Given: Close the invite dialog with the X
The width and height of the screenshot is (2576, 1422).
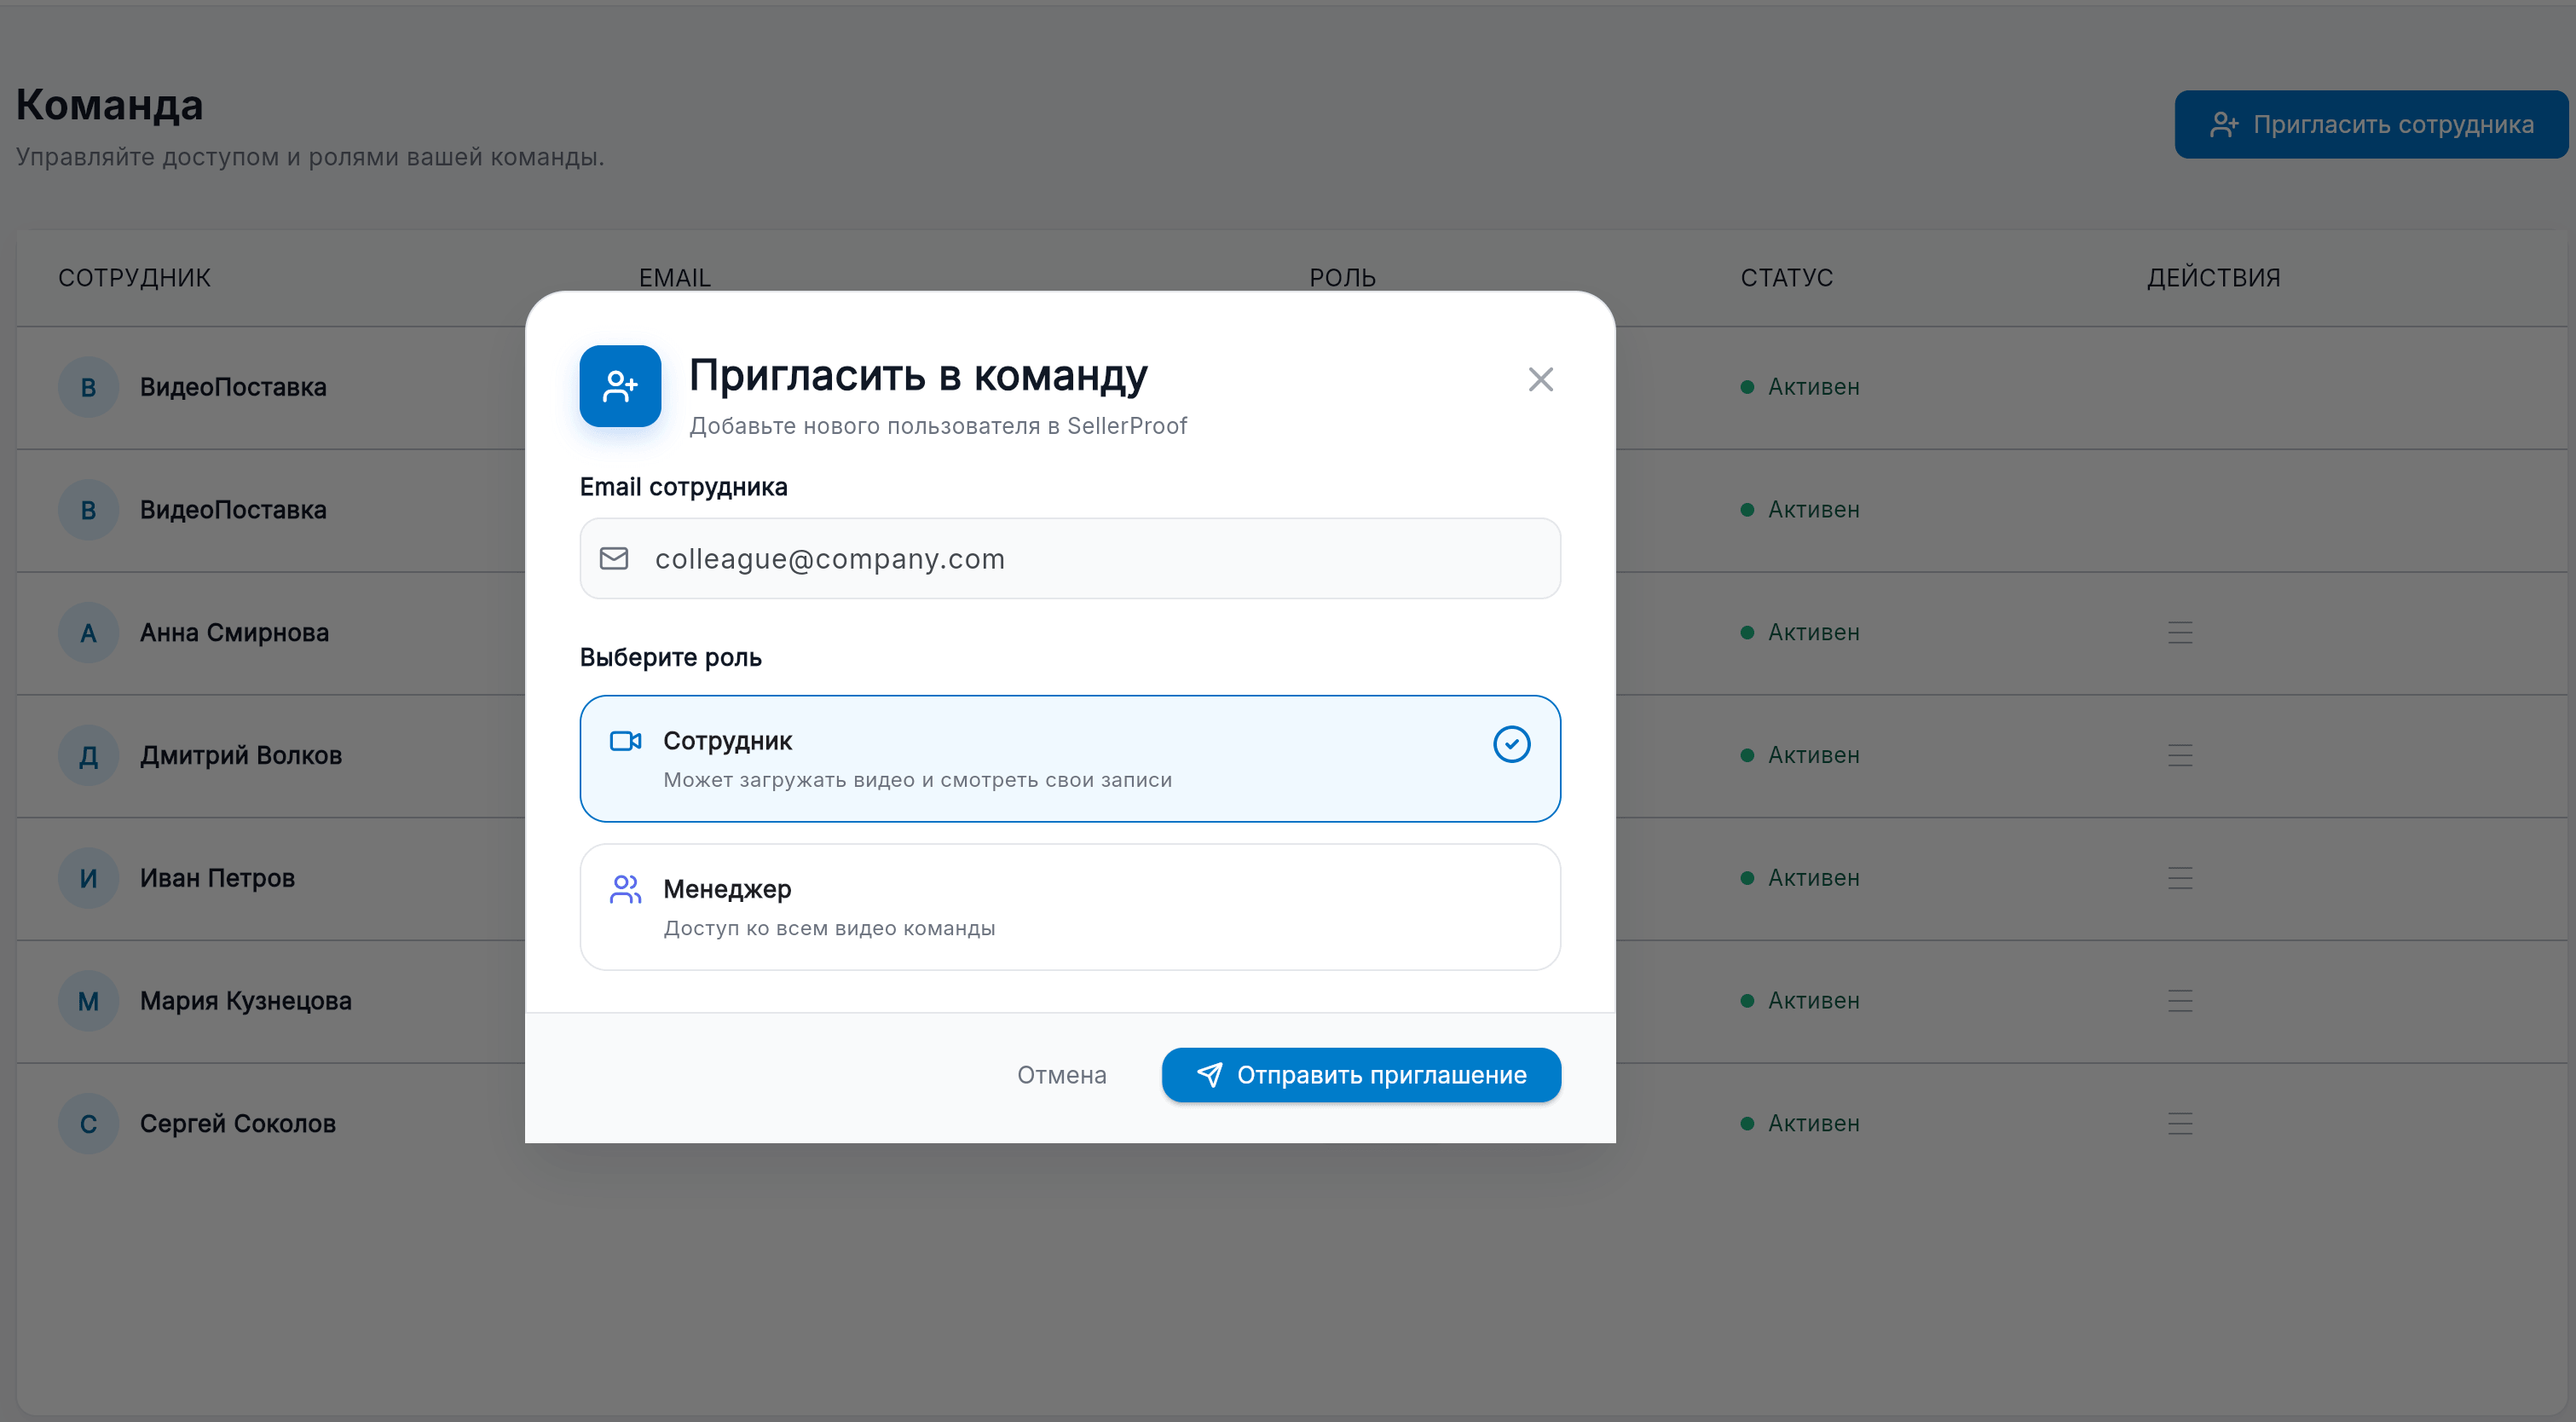Looking at the screenshot, I should [x=1540, y=379].
